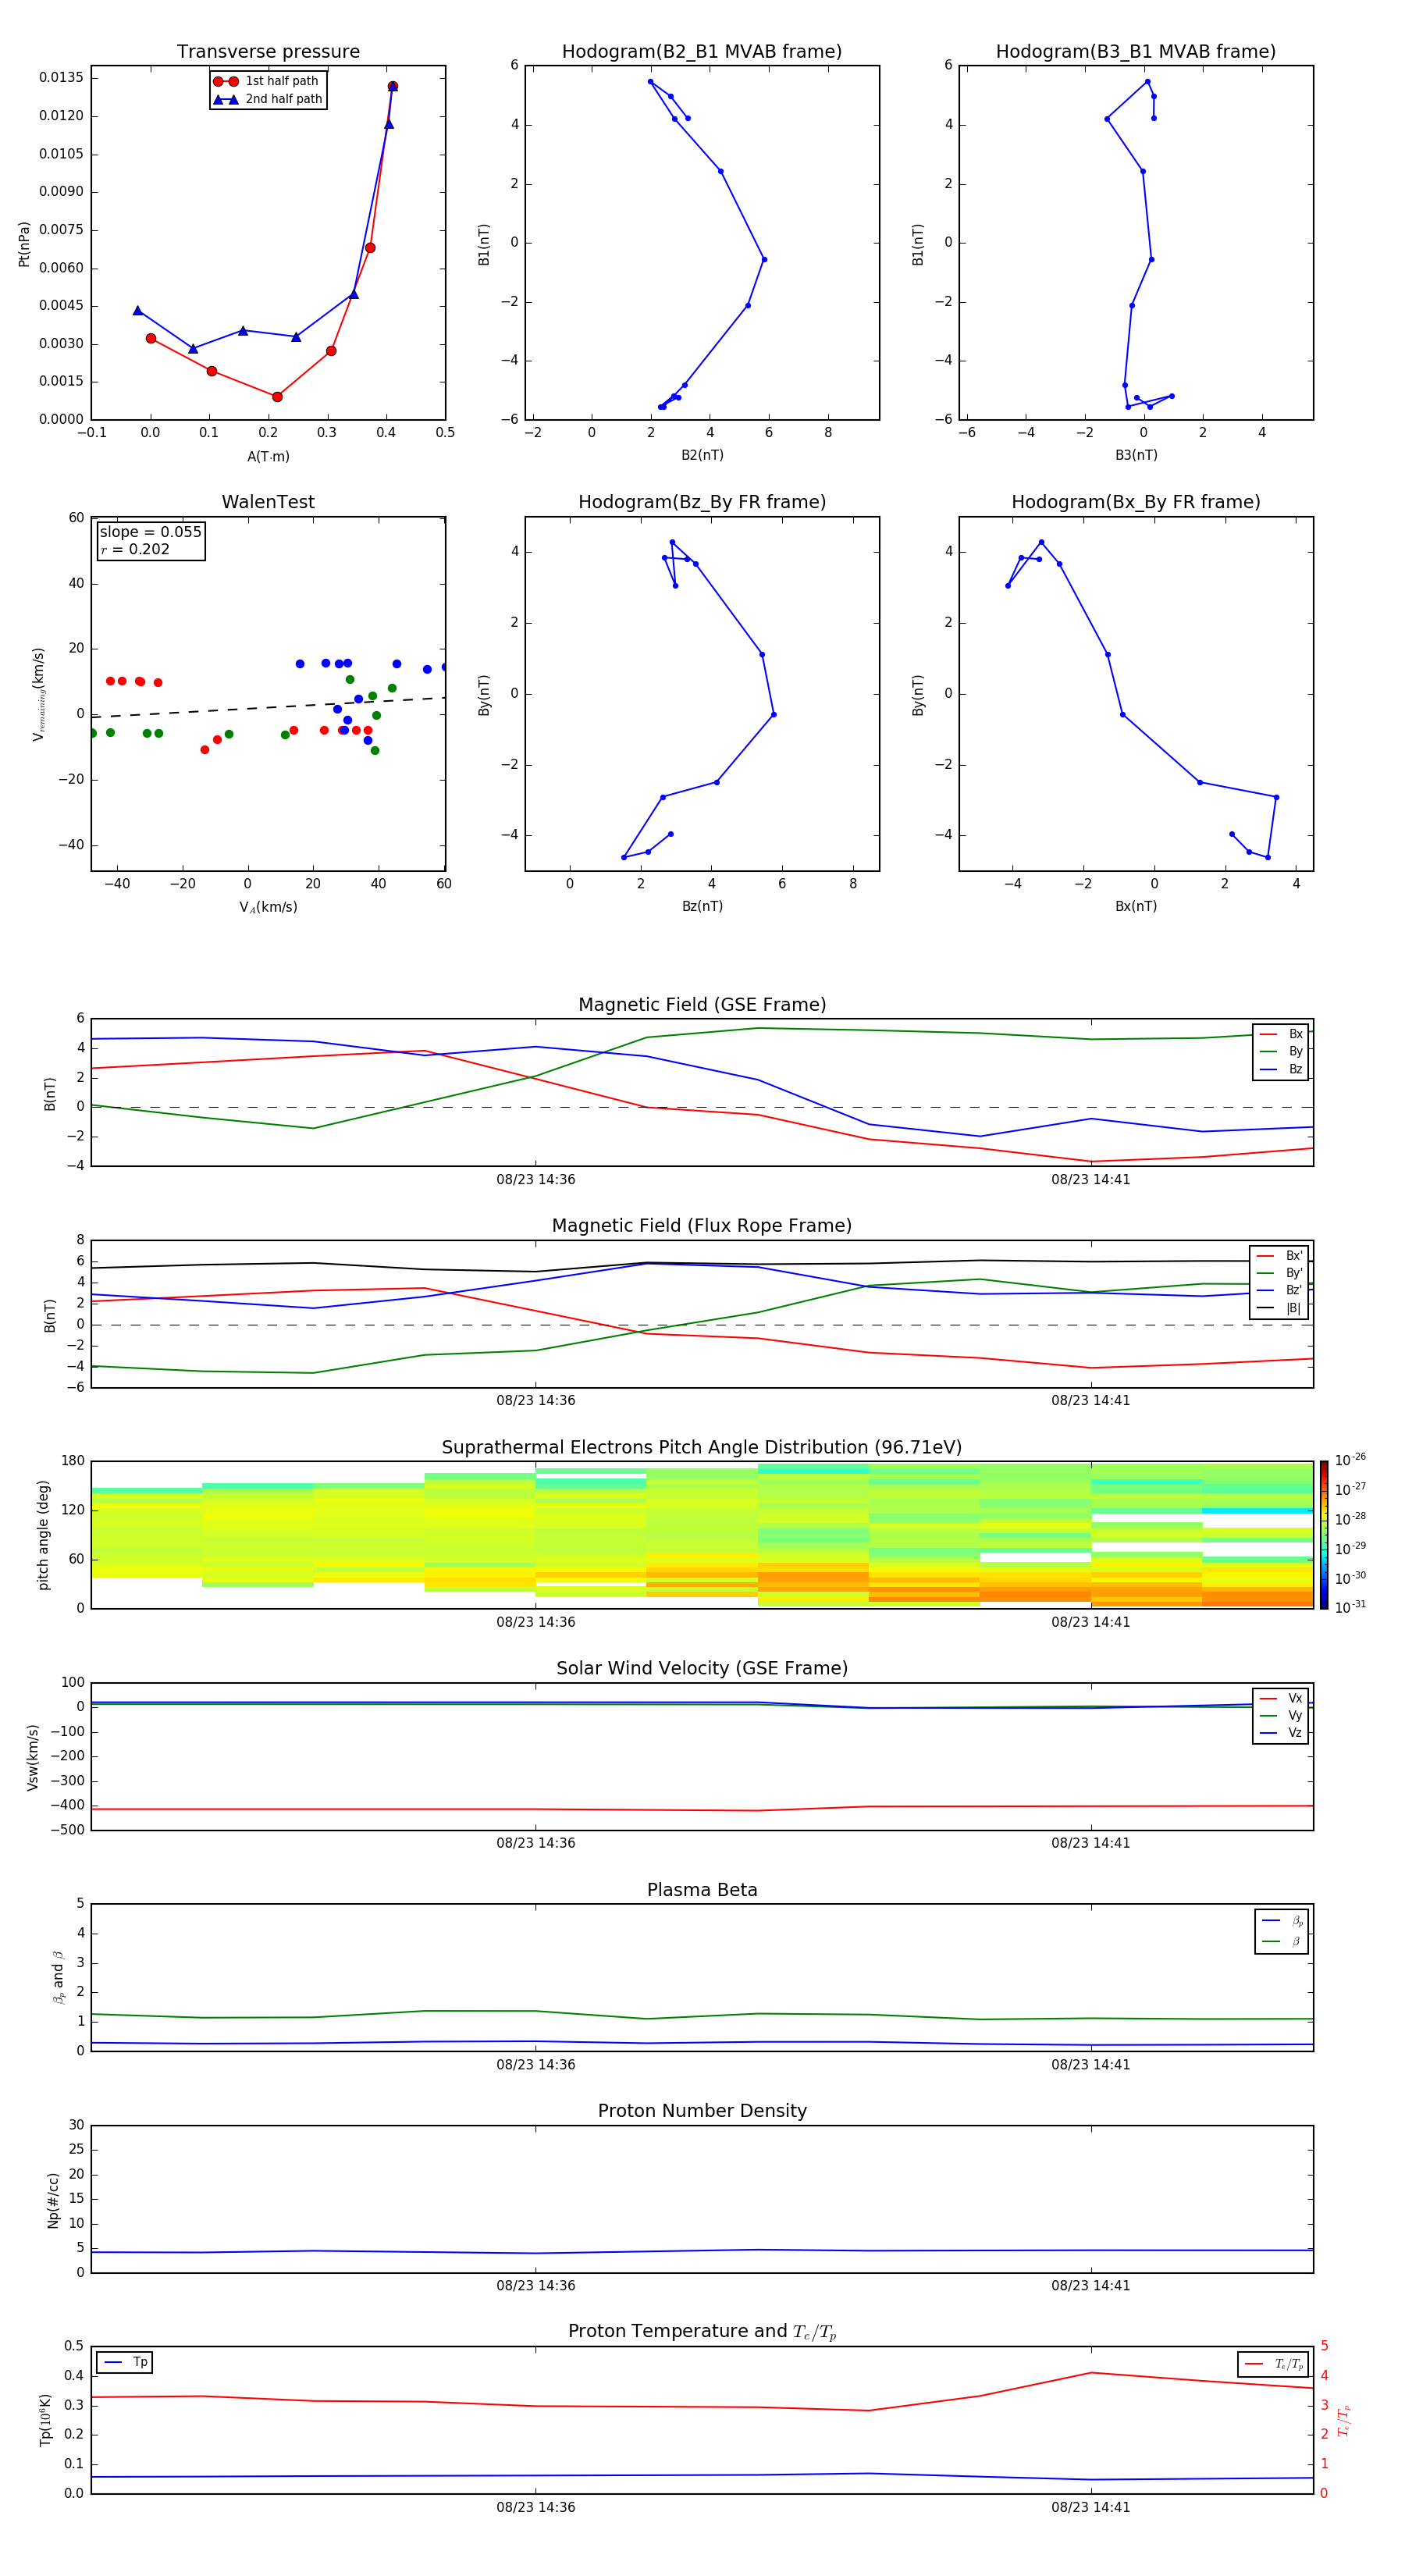Click the 'Vsw(km/s)' axis label
1405x2576 pixels.
33,1757
